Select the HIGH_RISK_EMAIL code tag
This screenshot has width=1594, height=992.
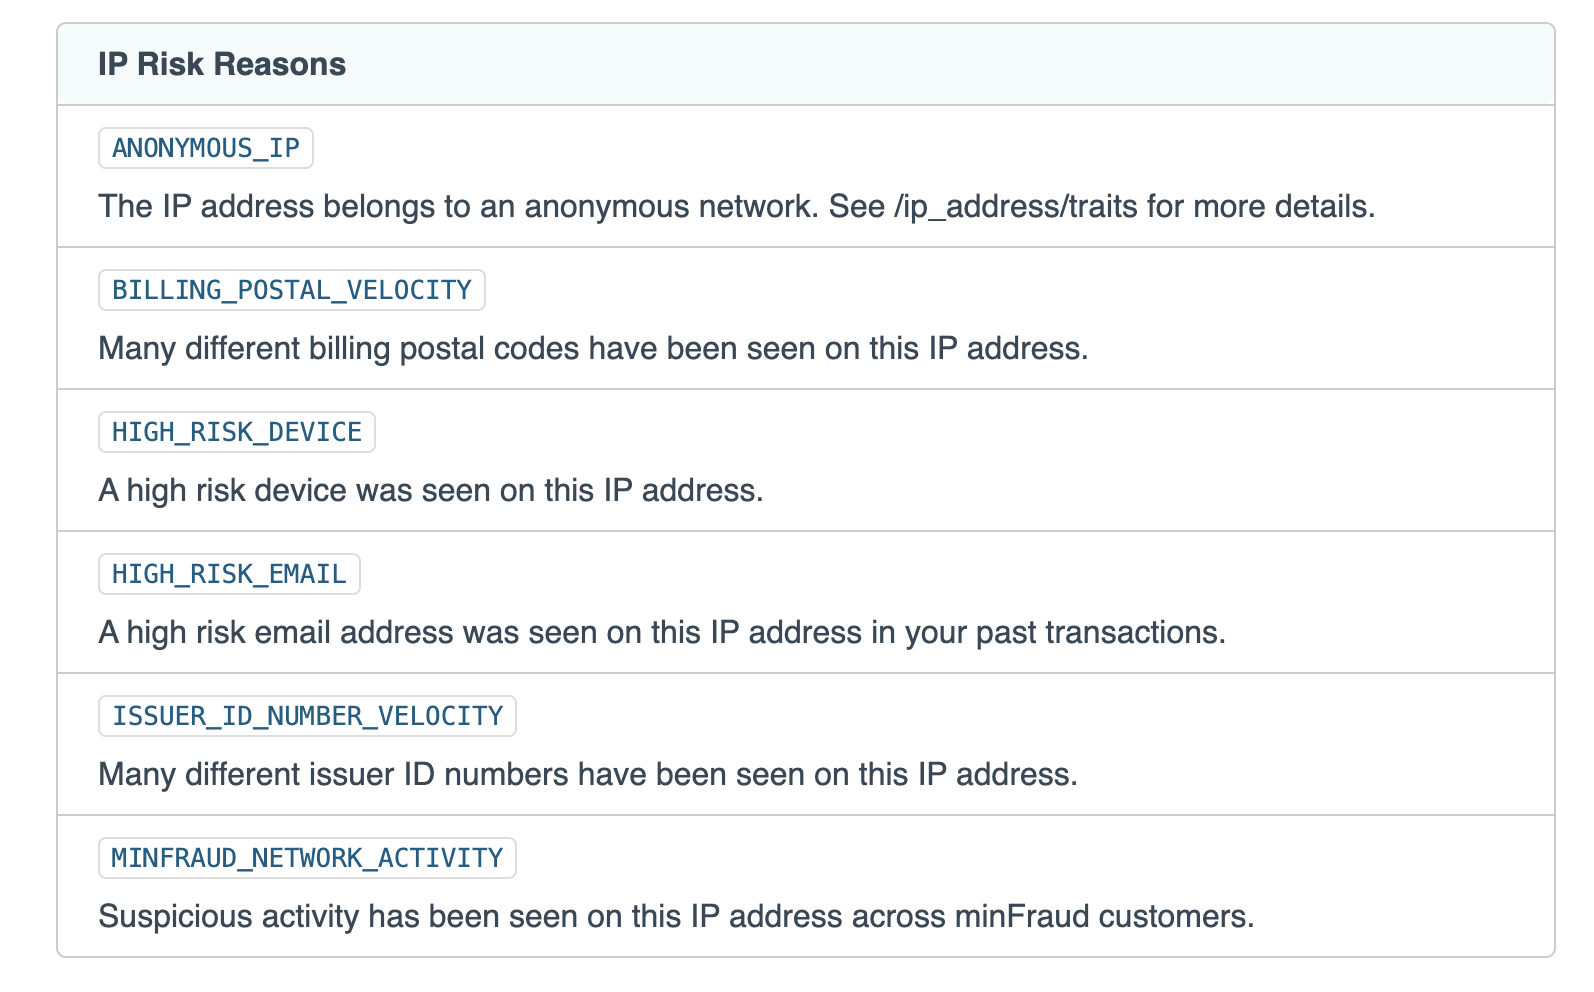229,574
